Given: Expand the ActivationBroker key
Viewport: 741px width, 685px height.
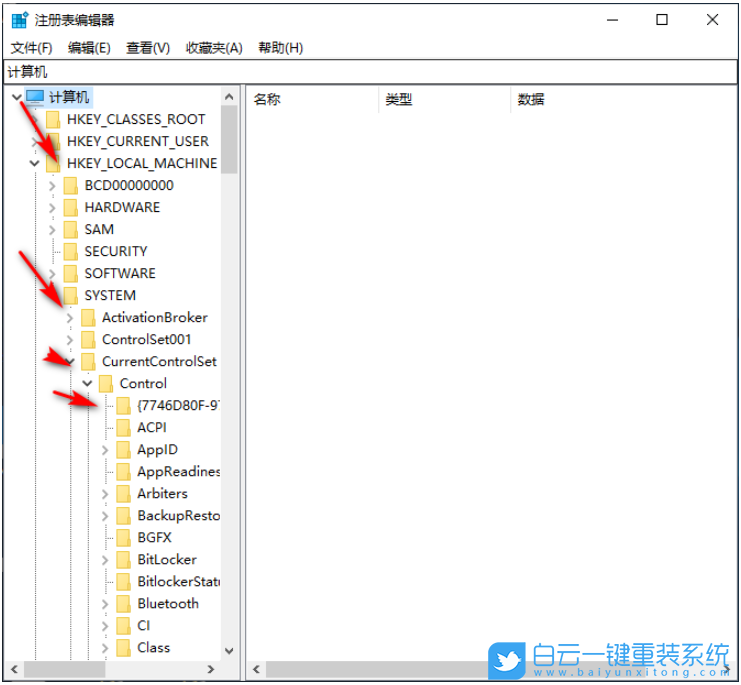Looking at the screenshot, I should point(69,318).
